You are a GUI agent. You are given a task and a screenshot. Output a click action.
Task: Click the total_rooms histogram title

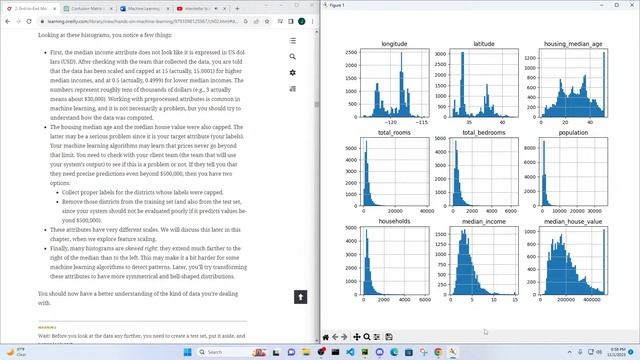point(394,133)
